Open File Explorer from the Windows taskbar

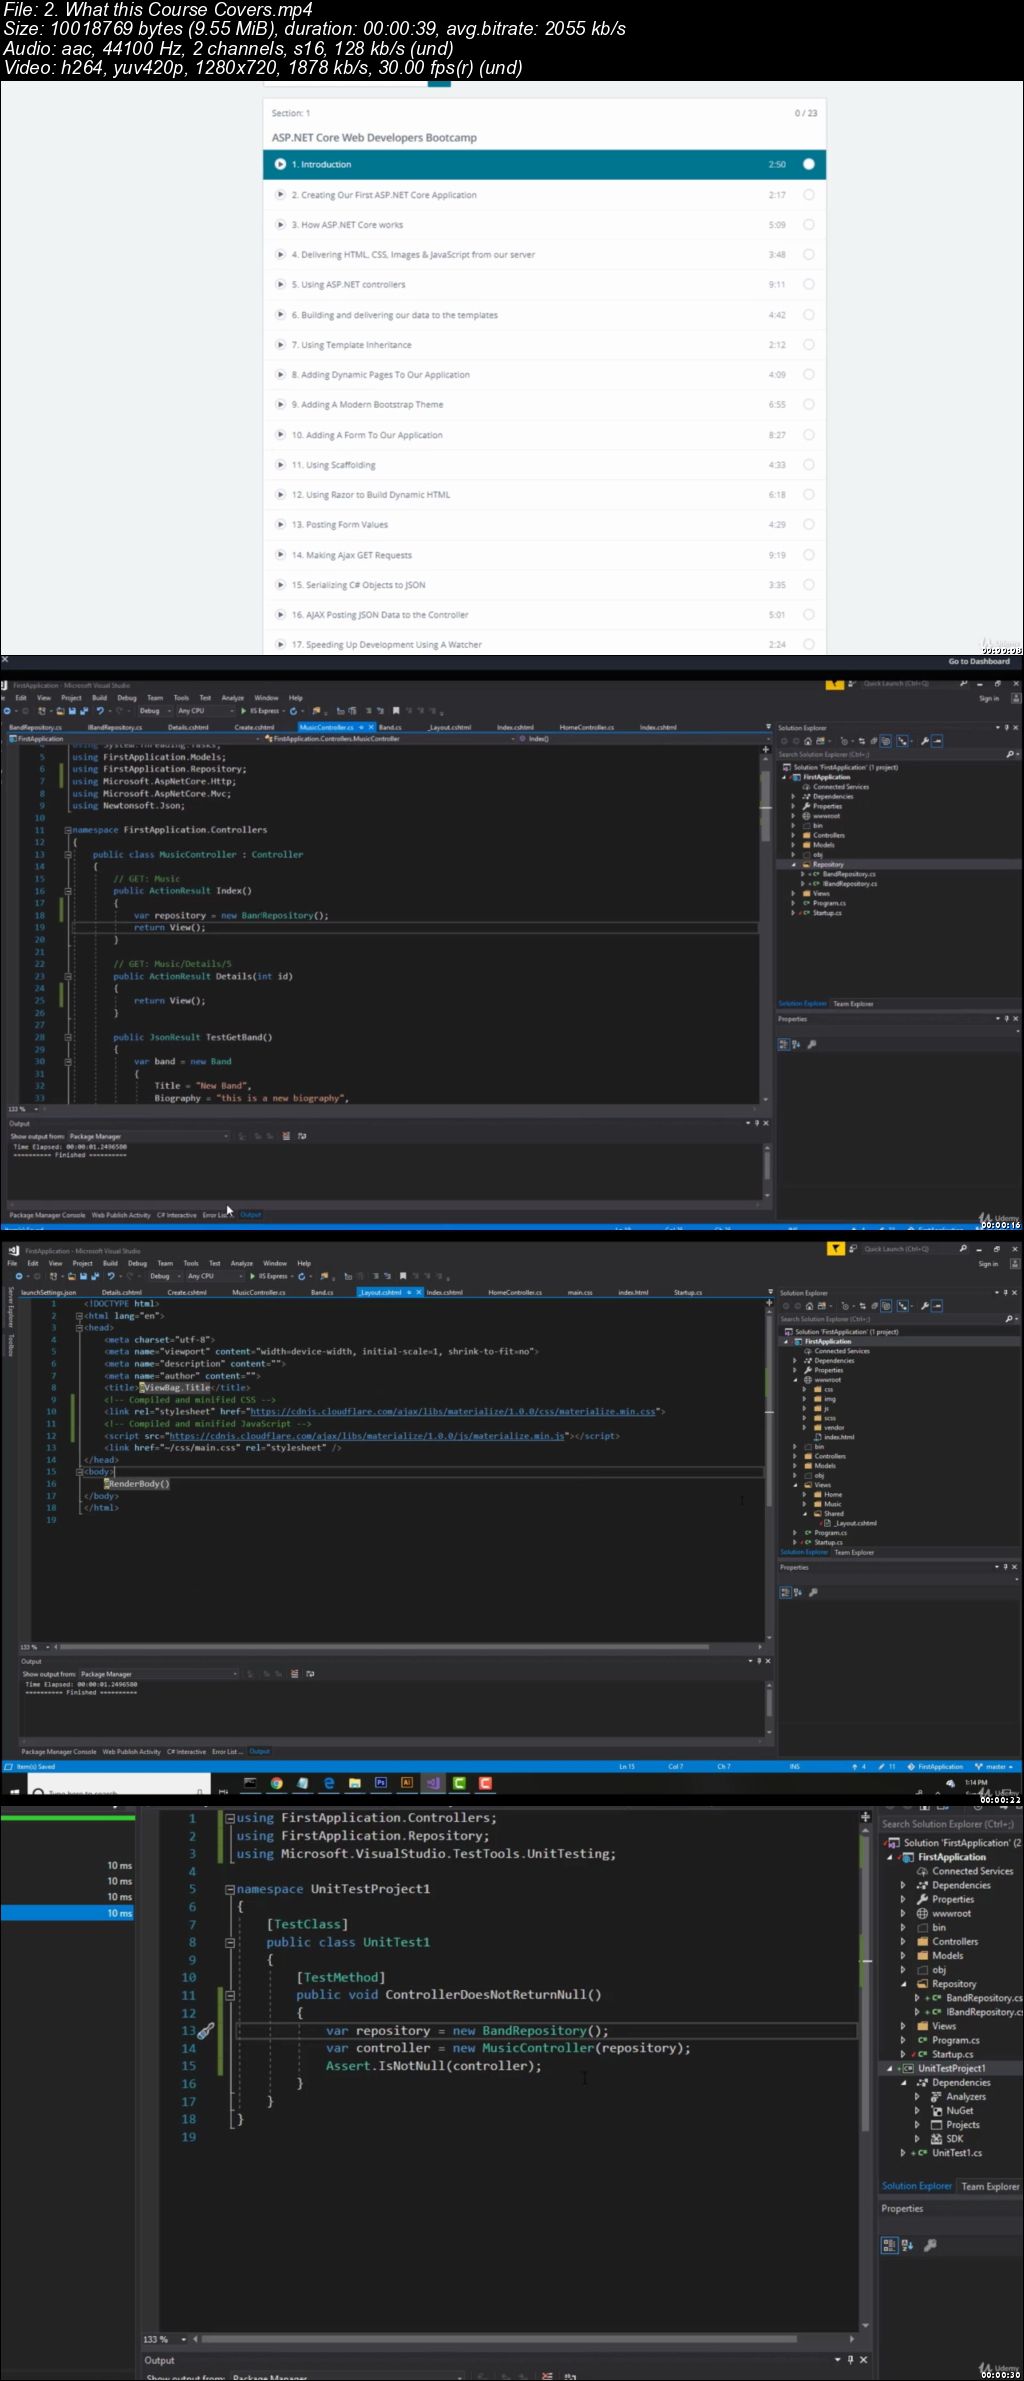point(355,1783)
